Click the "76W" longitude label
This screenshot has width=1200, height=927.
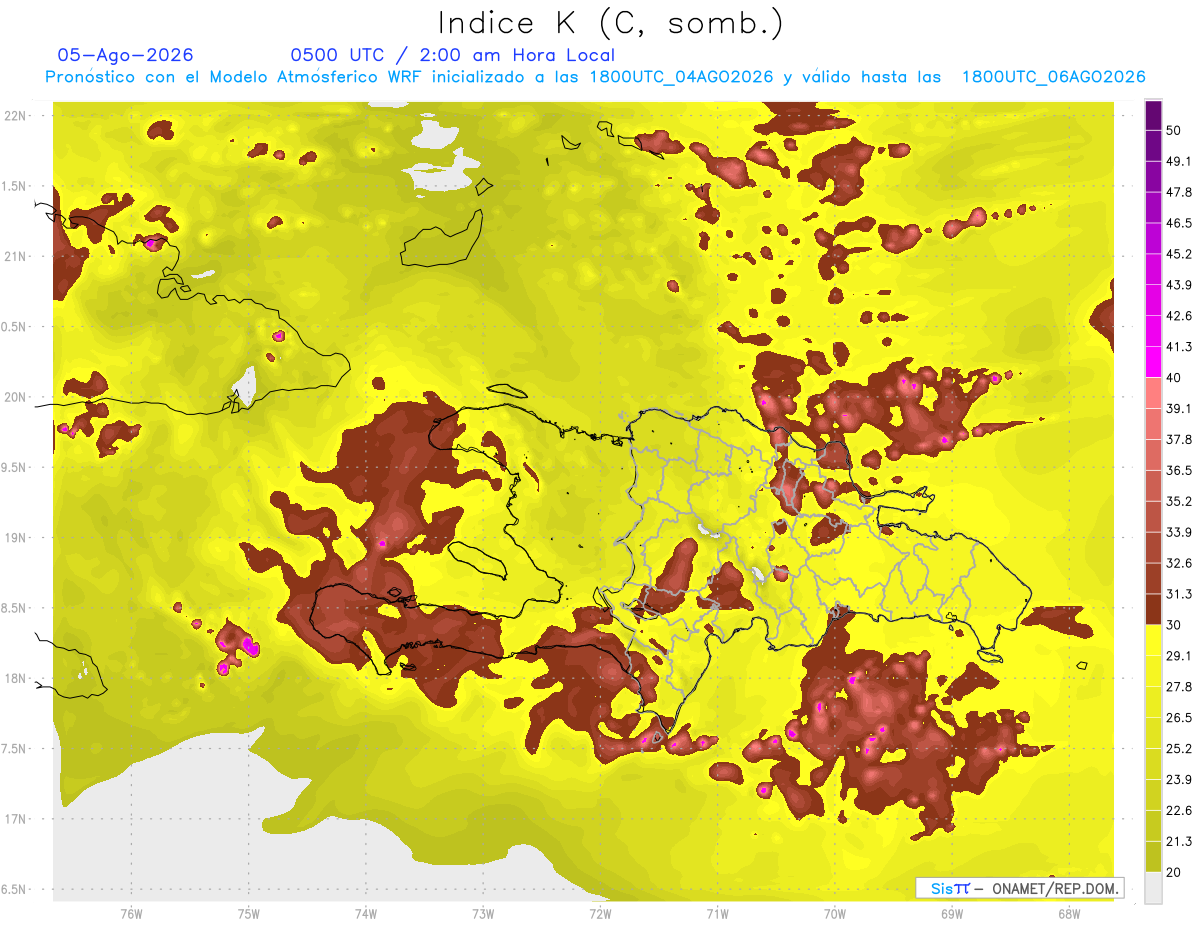coord(131,913)
